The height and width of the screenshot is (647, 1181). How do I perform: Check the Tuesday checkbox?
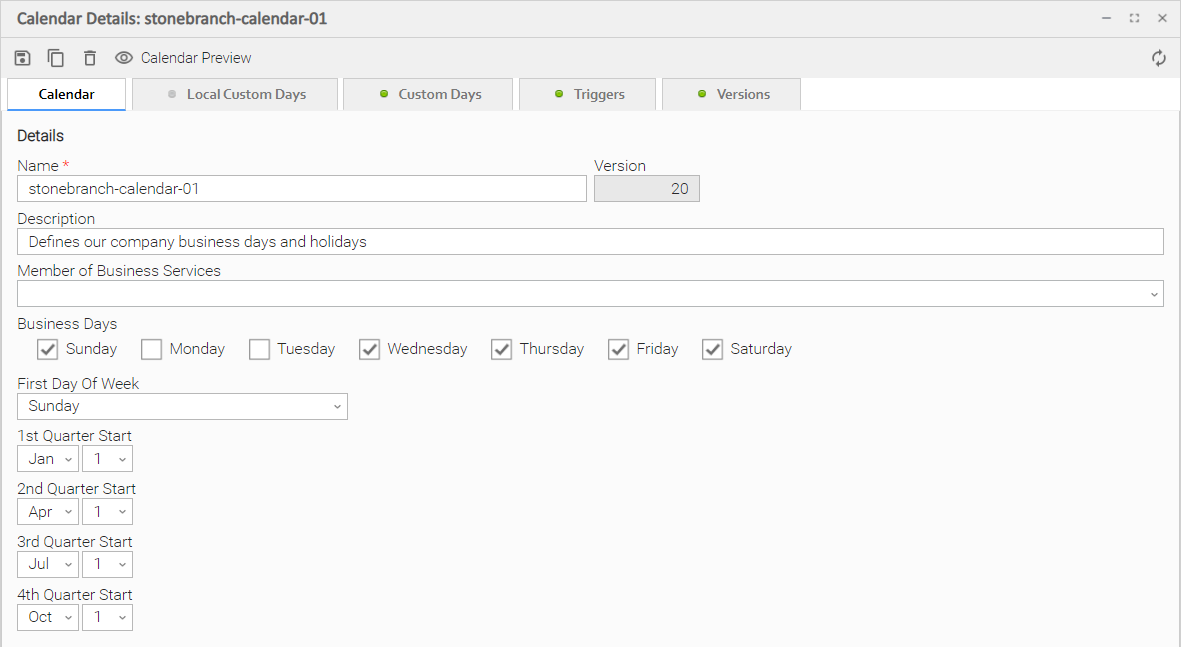tap(260, 349)
